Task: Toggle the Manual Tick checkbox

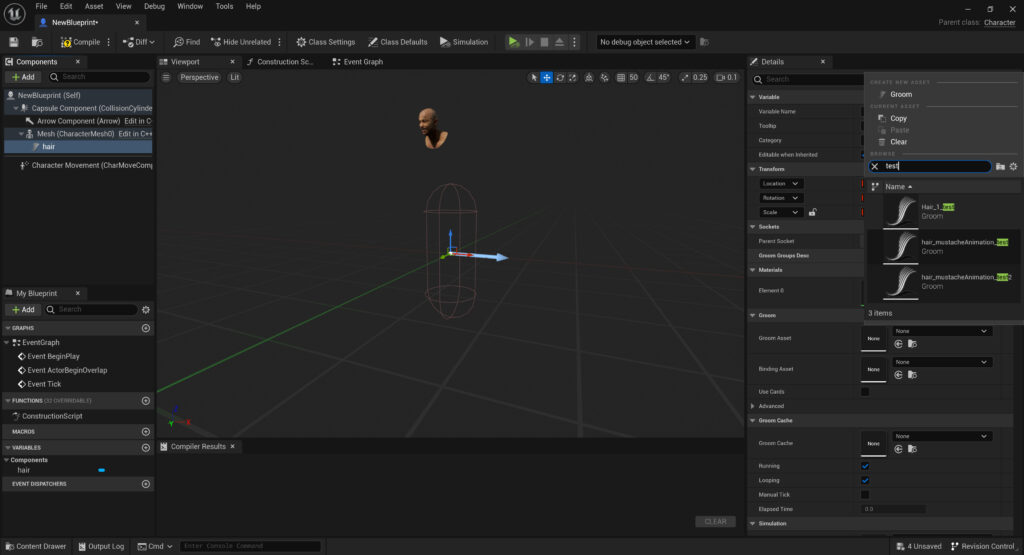Action: [865, 494]
